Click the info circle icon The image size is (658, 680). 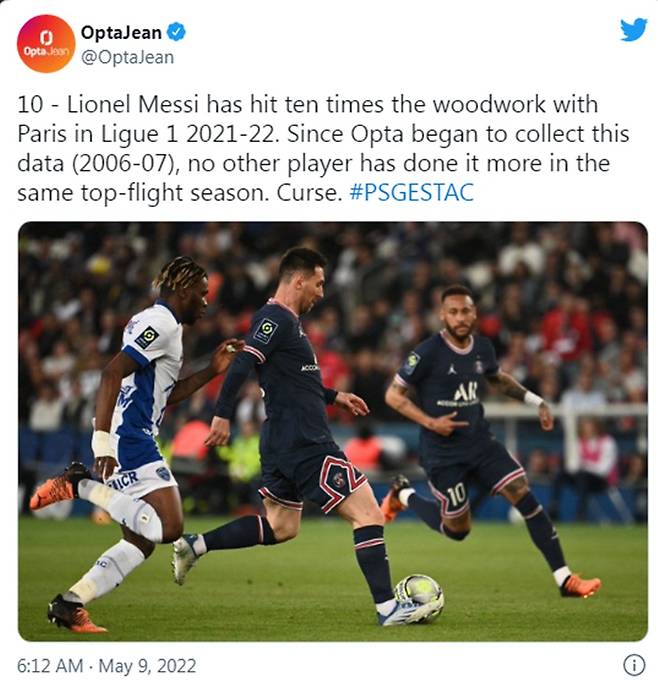click(634, 664)
